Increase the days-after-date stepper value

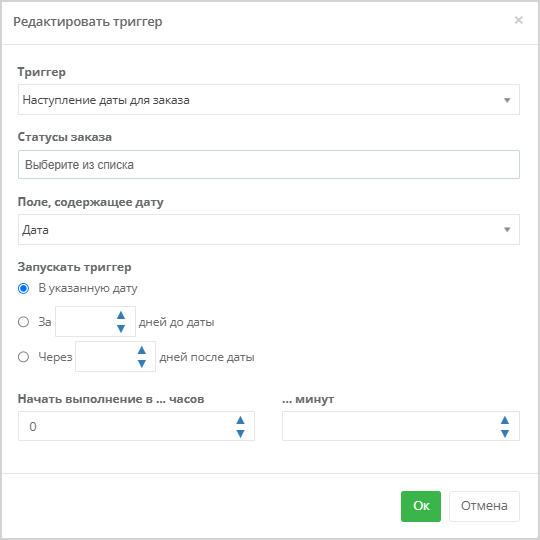(x=142, y=350)
